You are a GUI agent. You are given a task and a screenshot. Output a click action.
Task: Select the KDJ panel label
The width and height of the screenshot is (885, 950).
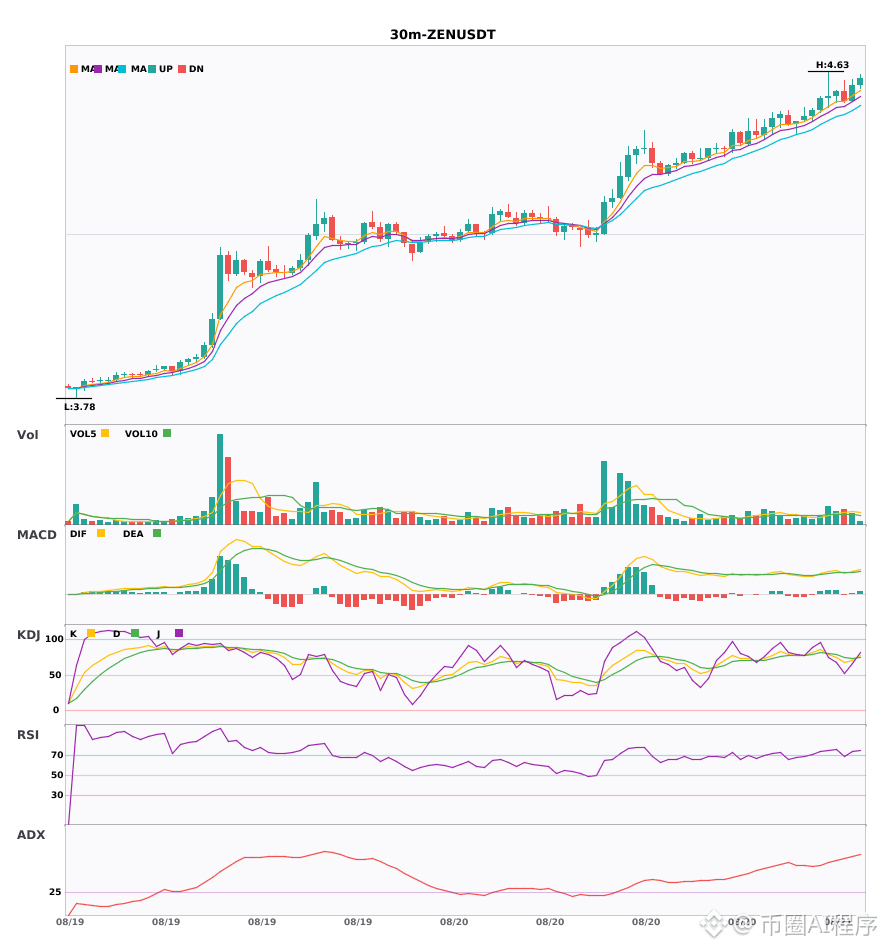pos(28,635)
